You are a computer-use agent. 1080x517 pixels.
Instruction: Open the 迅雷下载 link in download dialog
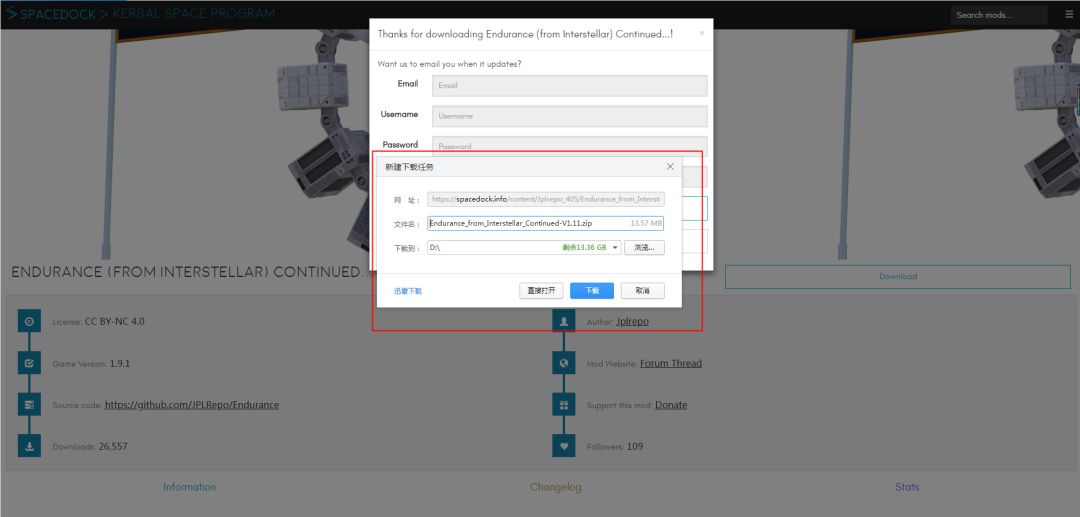[x=408, y=291]
